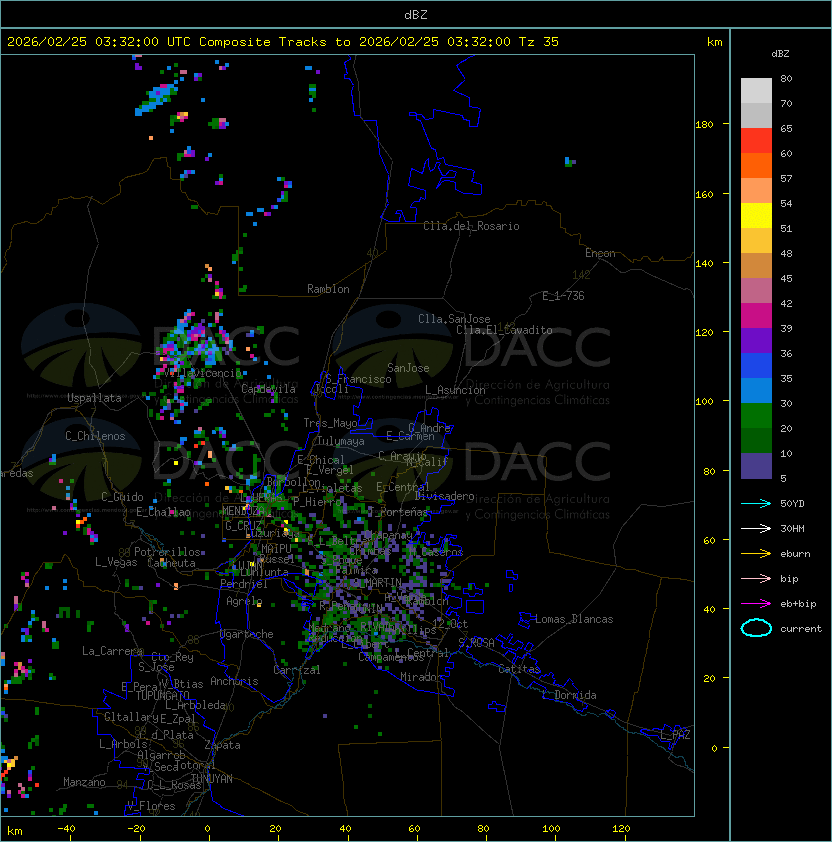Click the 'L_PAZ' map label
Viewport: 832px width, 842px height.
pos(675,735)
